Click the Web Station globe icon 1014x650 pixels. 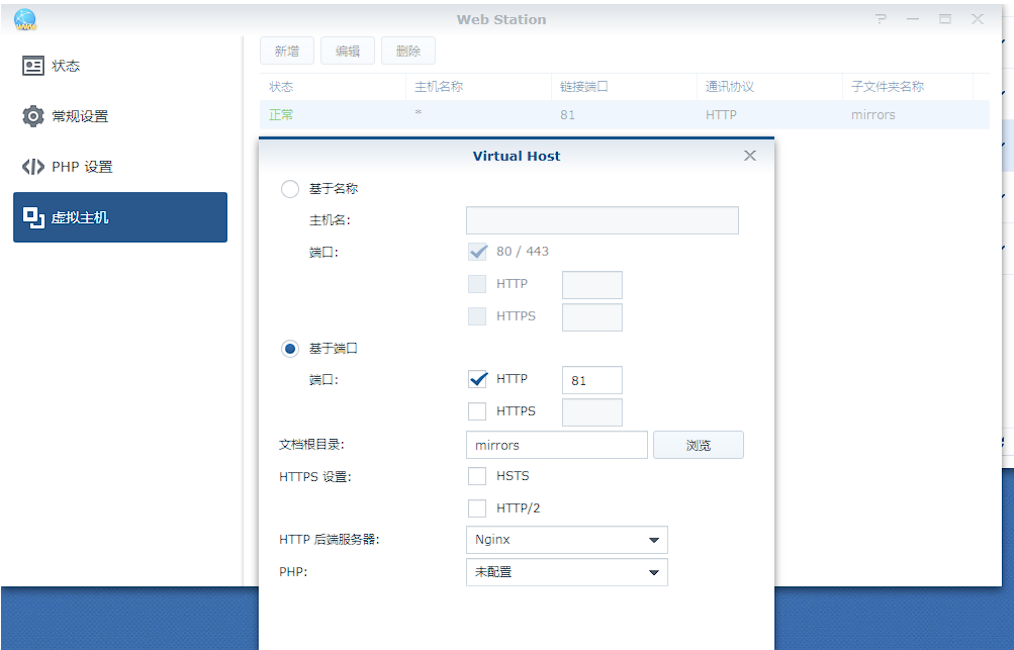[x=26, y=19]
